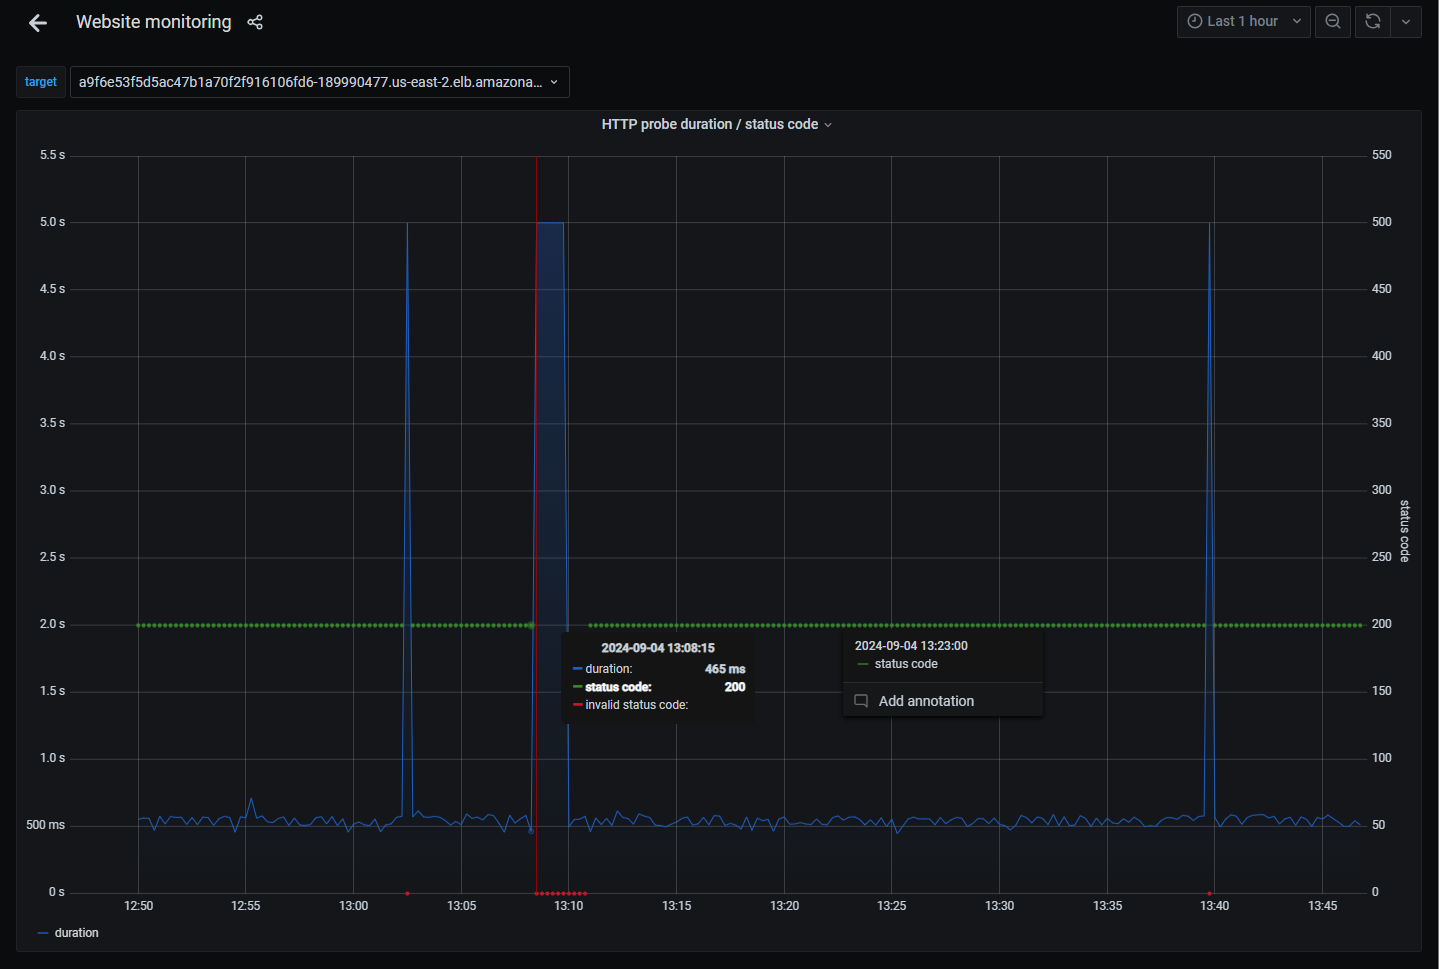
Task: Click the refresh dashboard icon
Action: coord(1371,21)
